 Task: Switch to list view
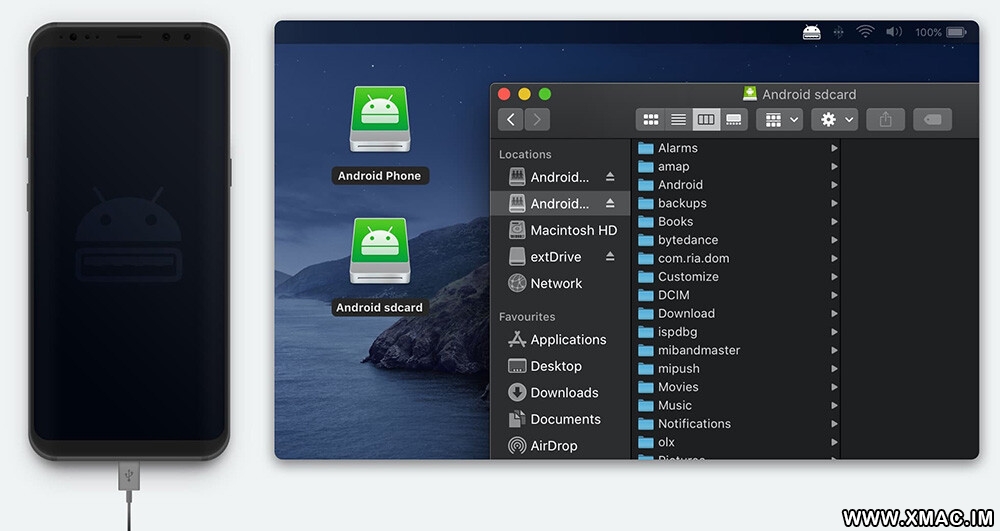(x=678, y=119)
